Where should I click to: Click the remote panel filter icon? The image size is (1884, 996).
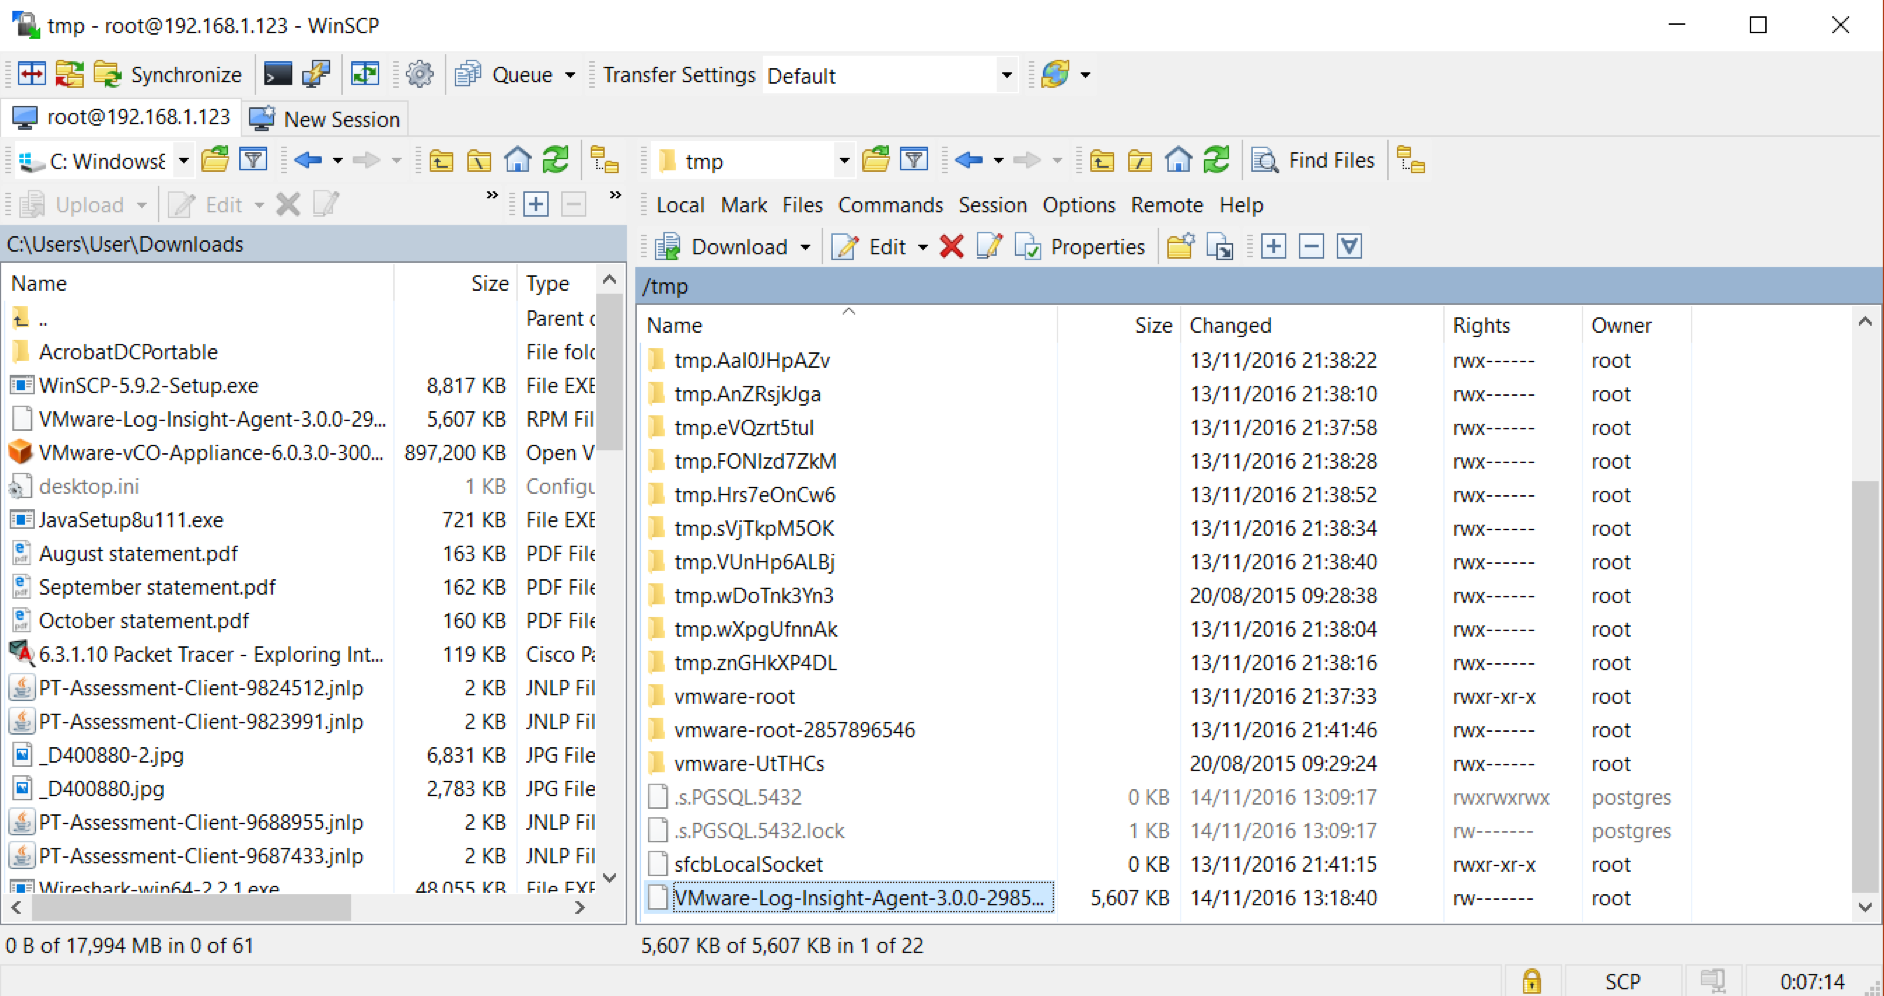tap(914, 160)
